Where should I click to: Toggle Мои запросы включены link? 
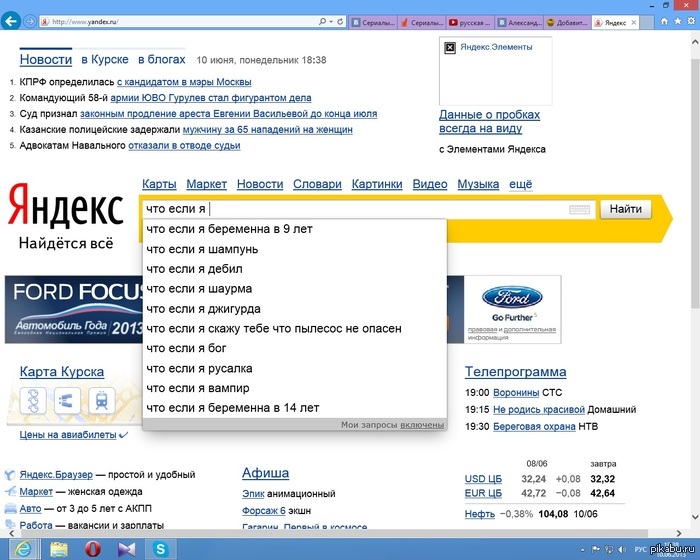pos(422,425)
